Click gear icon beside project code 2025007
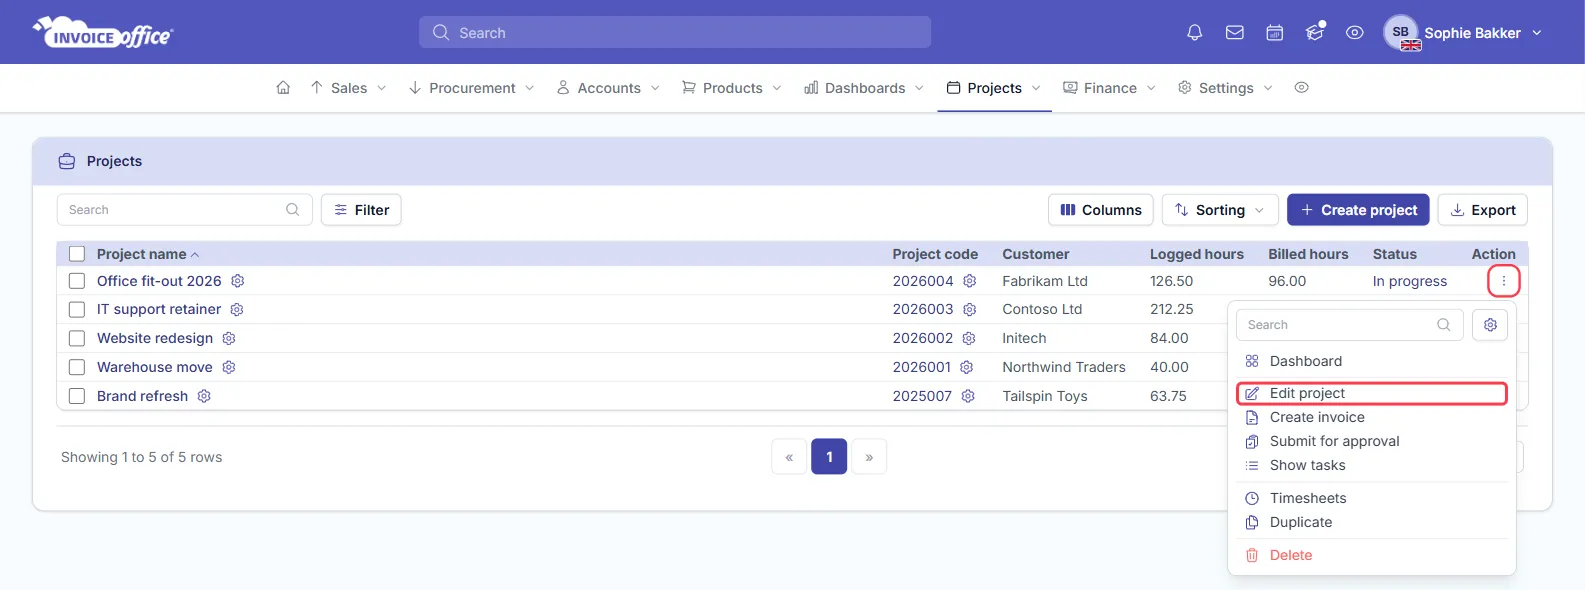Image resolution: width=1585 pixels, height=590 pixels. coord(968,396)
